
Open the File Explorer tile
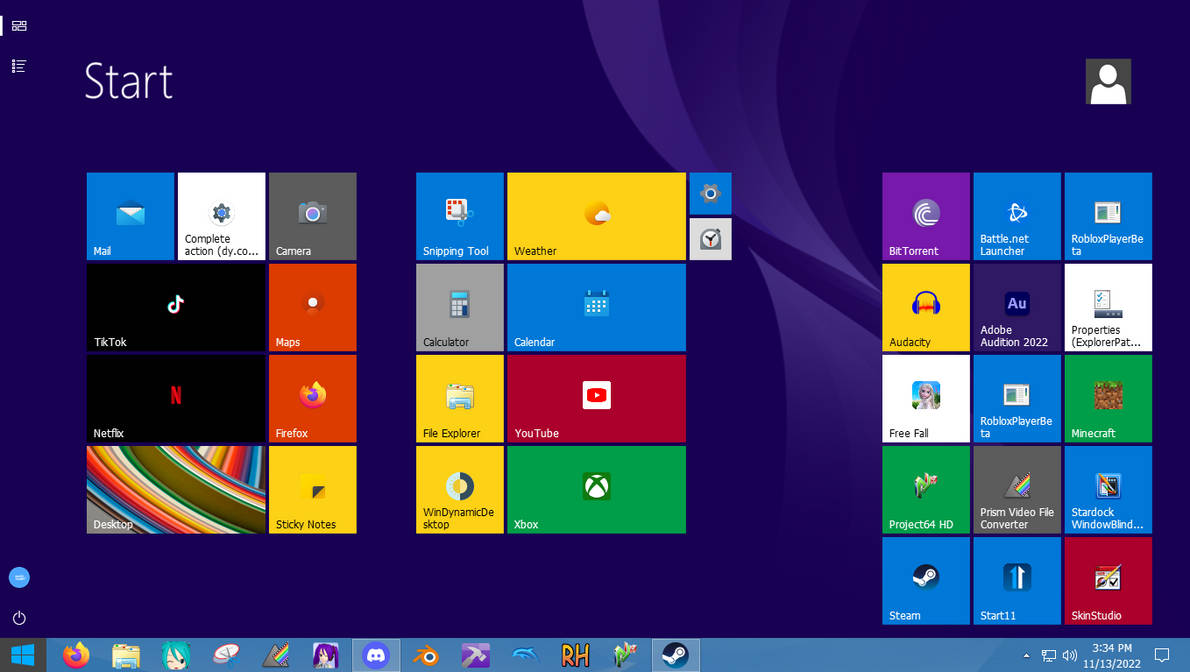pyautogui.click(x=460, y=399)
